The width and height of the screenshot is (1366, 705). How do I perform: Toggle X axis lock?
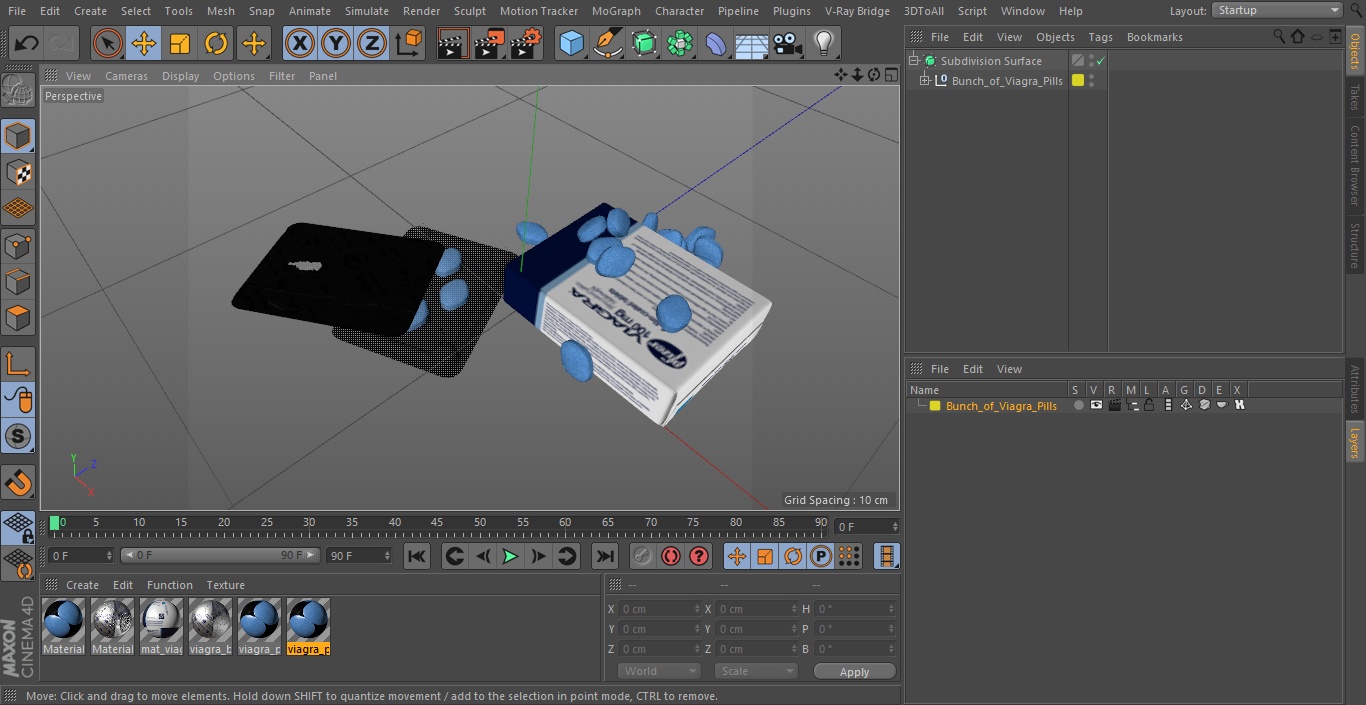(x=300, y=43)
